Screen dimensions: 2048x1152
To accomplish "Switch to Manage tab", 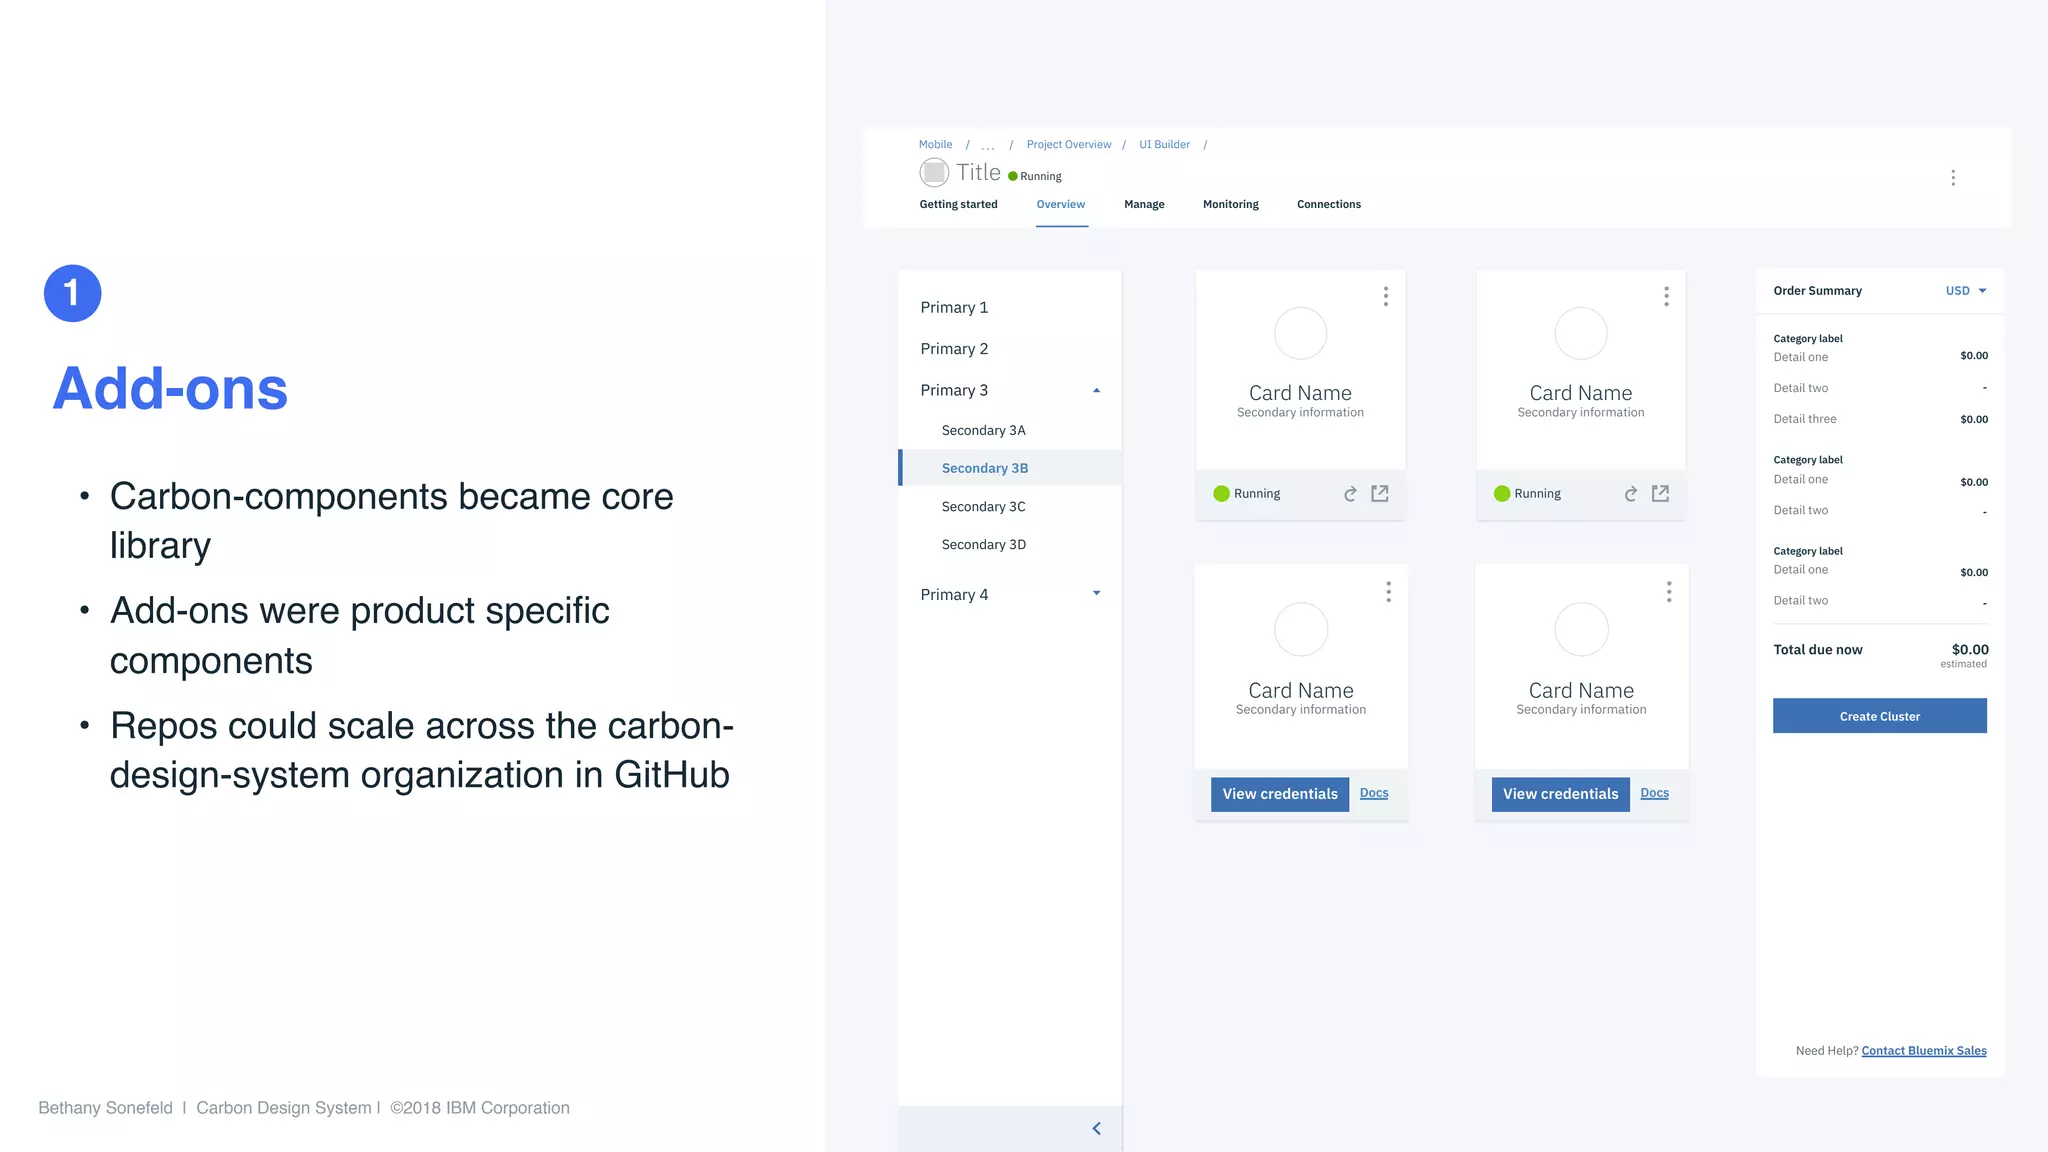I will point(1144,204).
